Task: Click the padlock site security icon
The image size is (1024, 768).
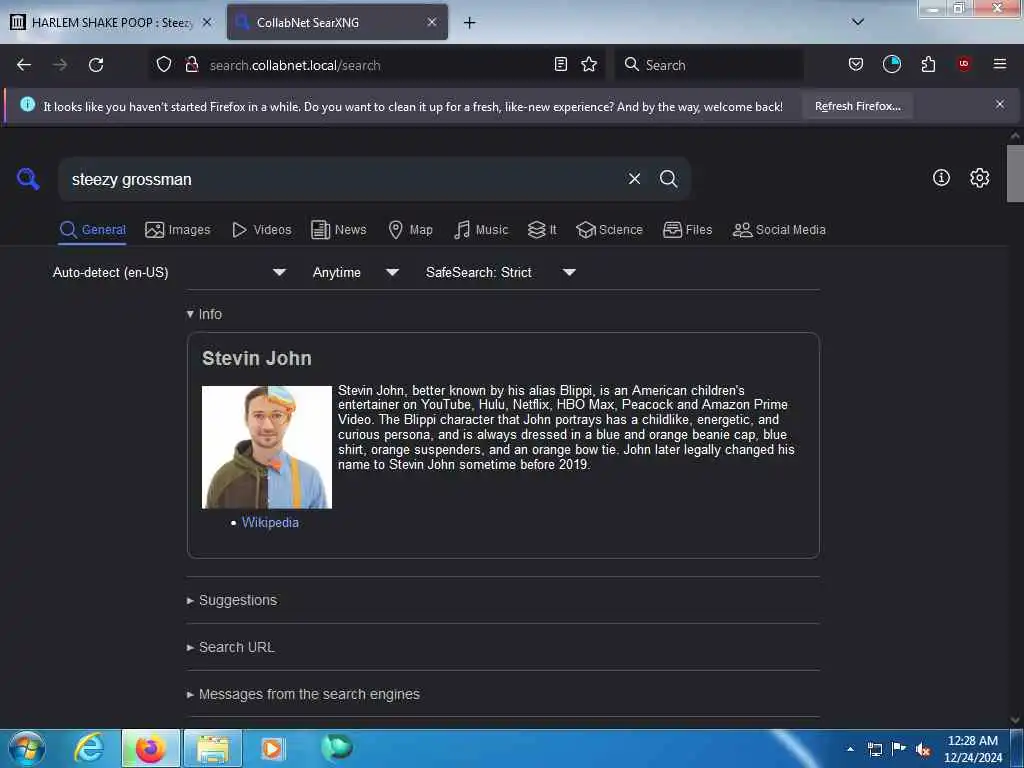Action: 192,65
